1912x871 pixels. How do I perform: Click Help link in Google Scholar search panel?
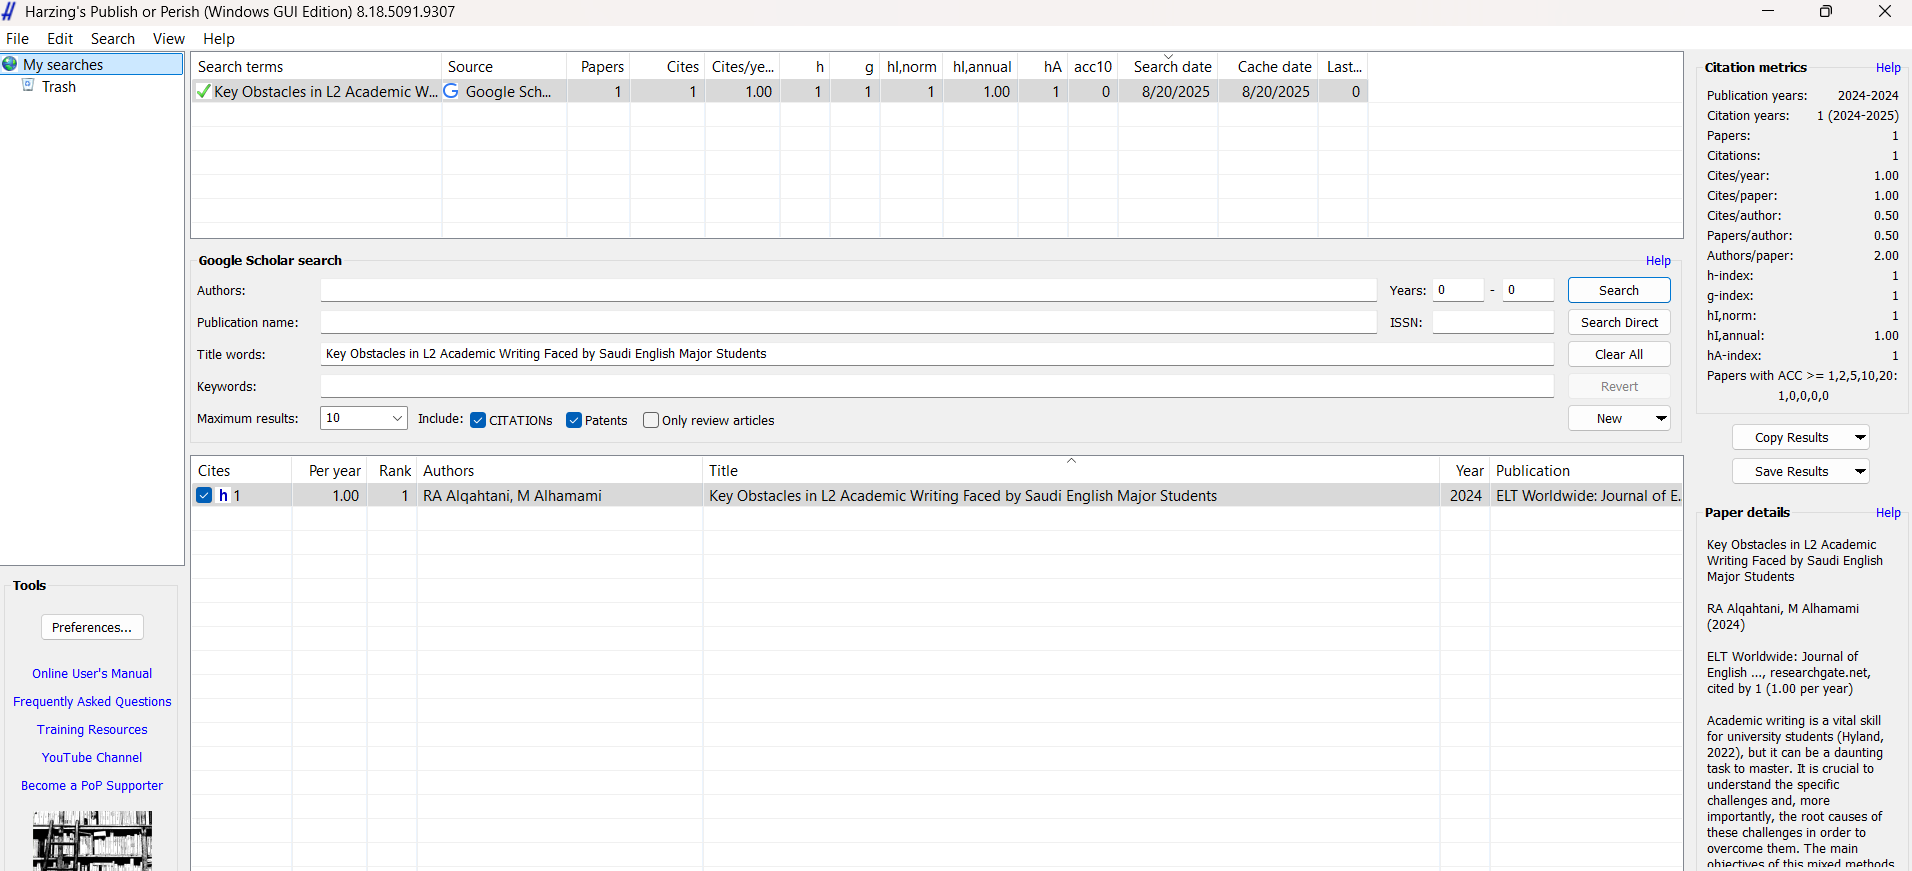(1658, 261)
